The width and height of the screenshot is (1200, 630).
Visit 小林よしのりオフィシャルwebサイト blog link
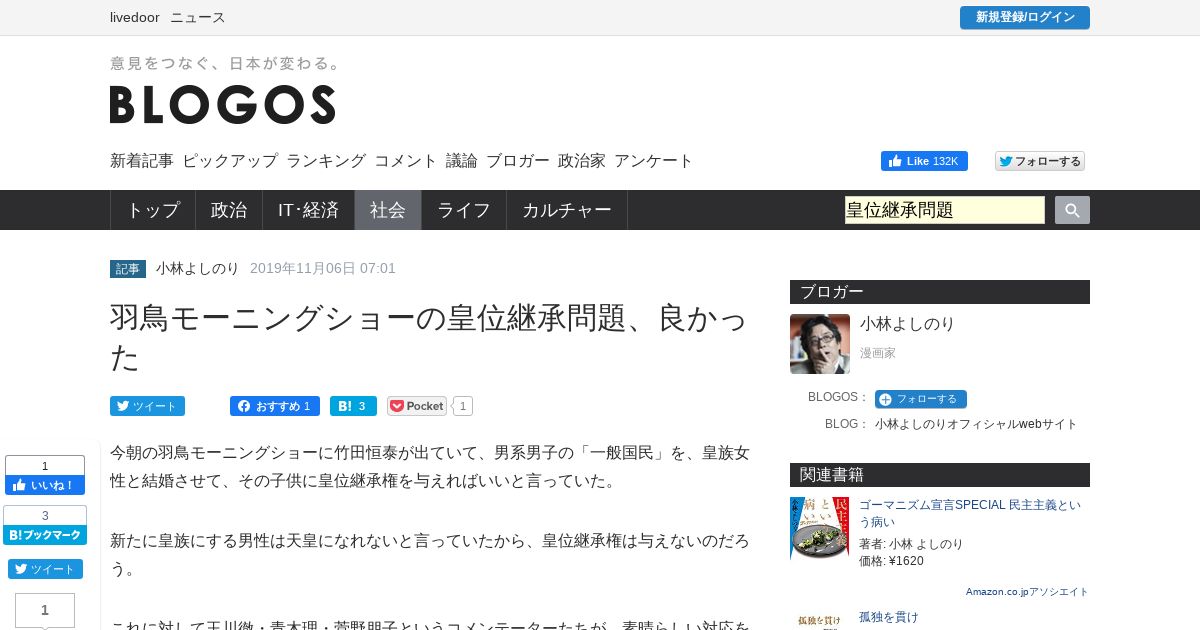click(x=976, y=424)
